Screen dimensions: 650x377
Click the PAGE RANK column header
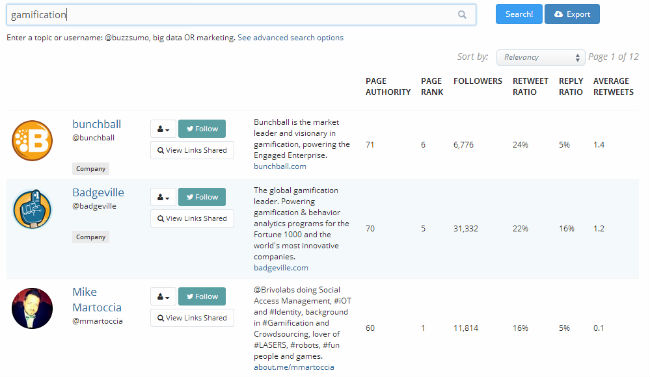tap(432, 86)
